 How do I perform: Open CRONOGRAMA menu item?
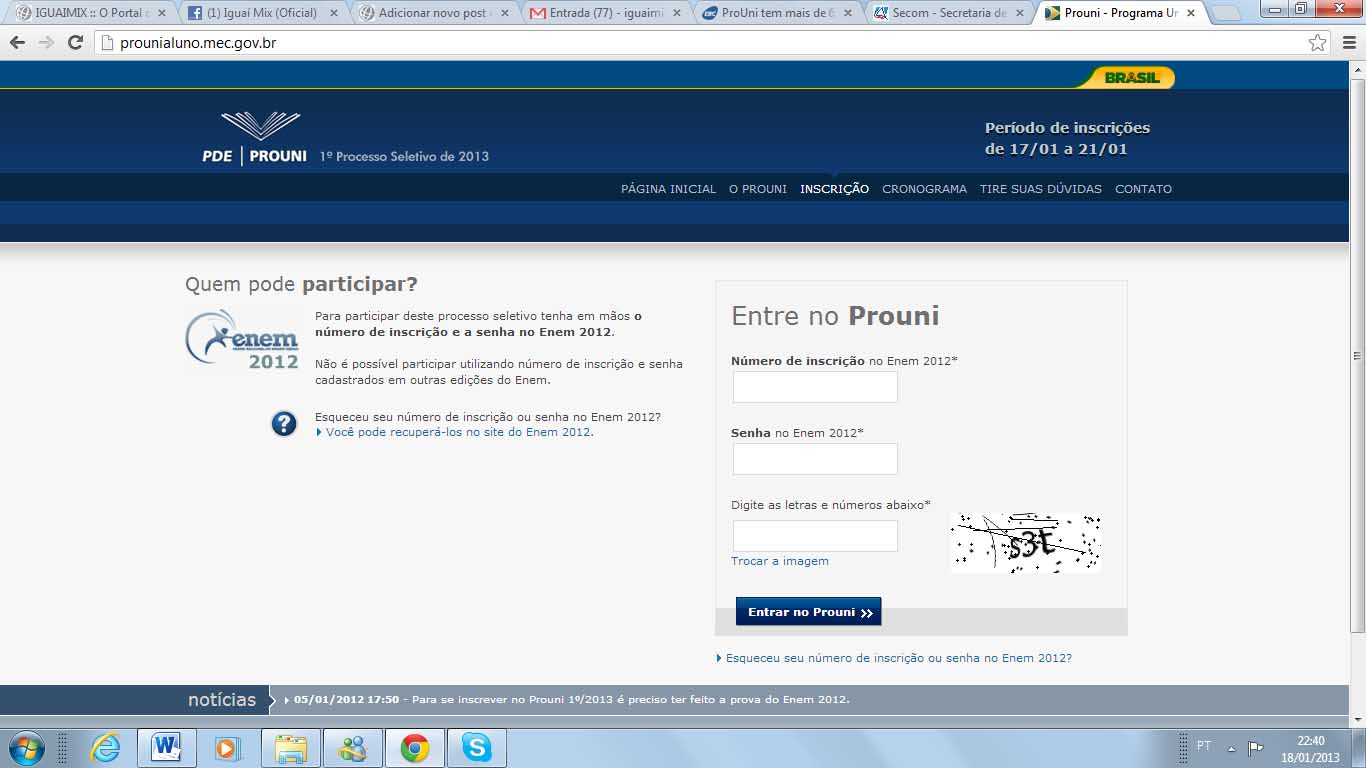(x=924, y=189)
